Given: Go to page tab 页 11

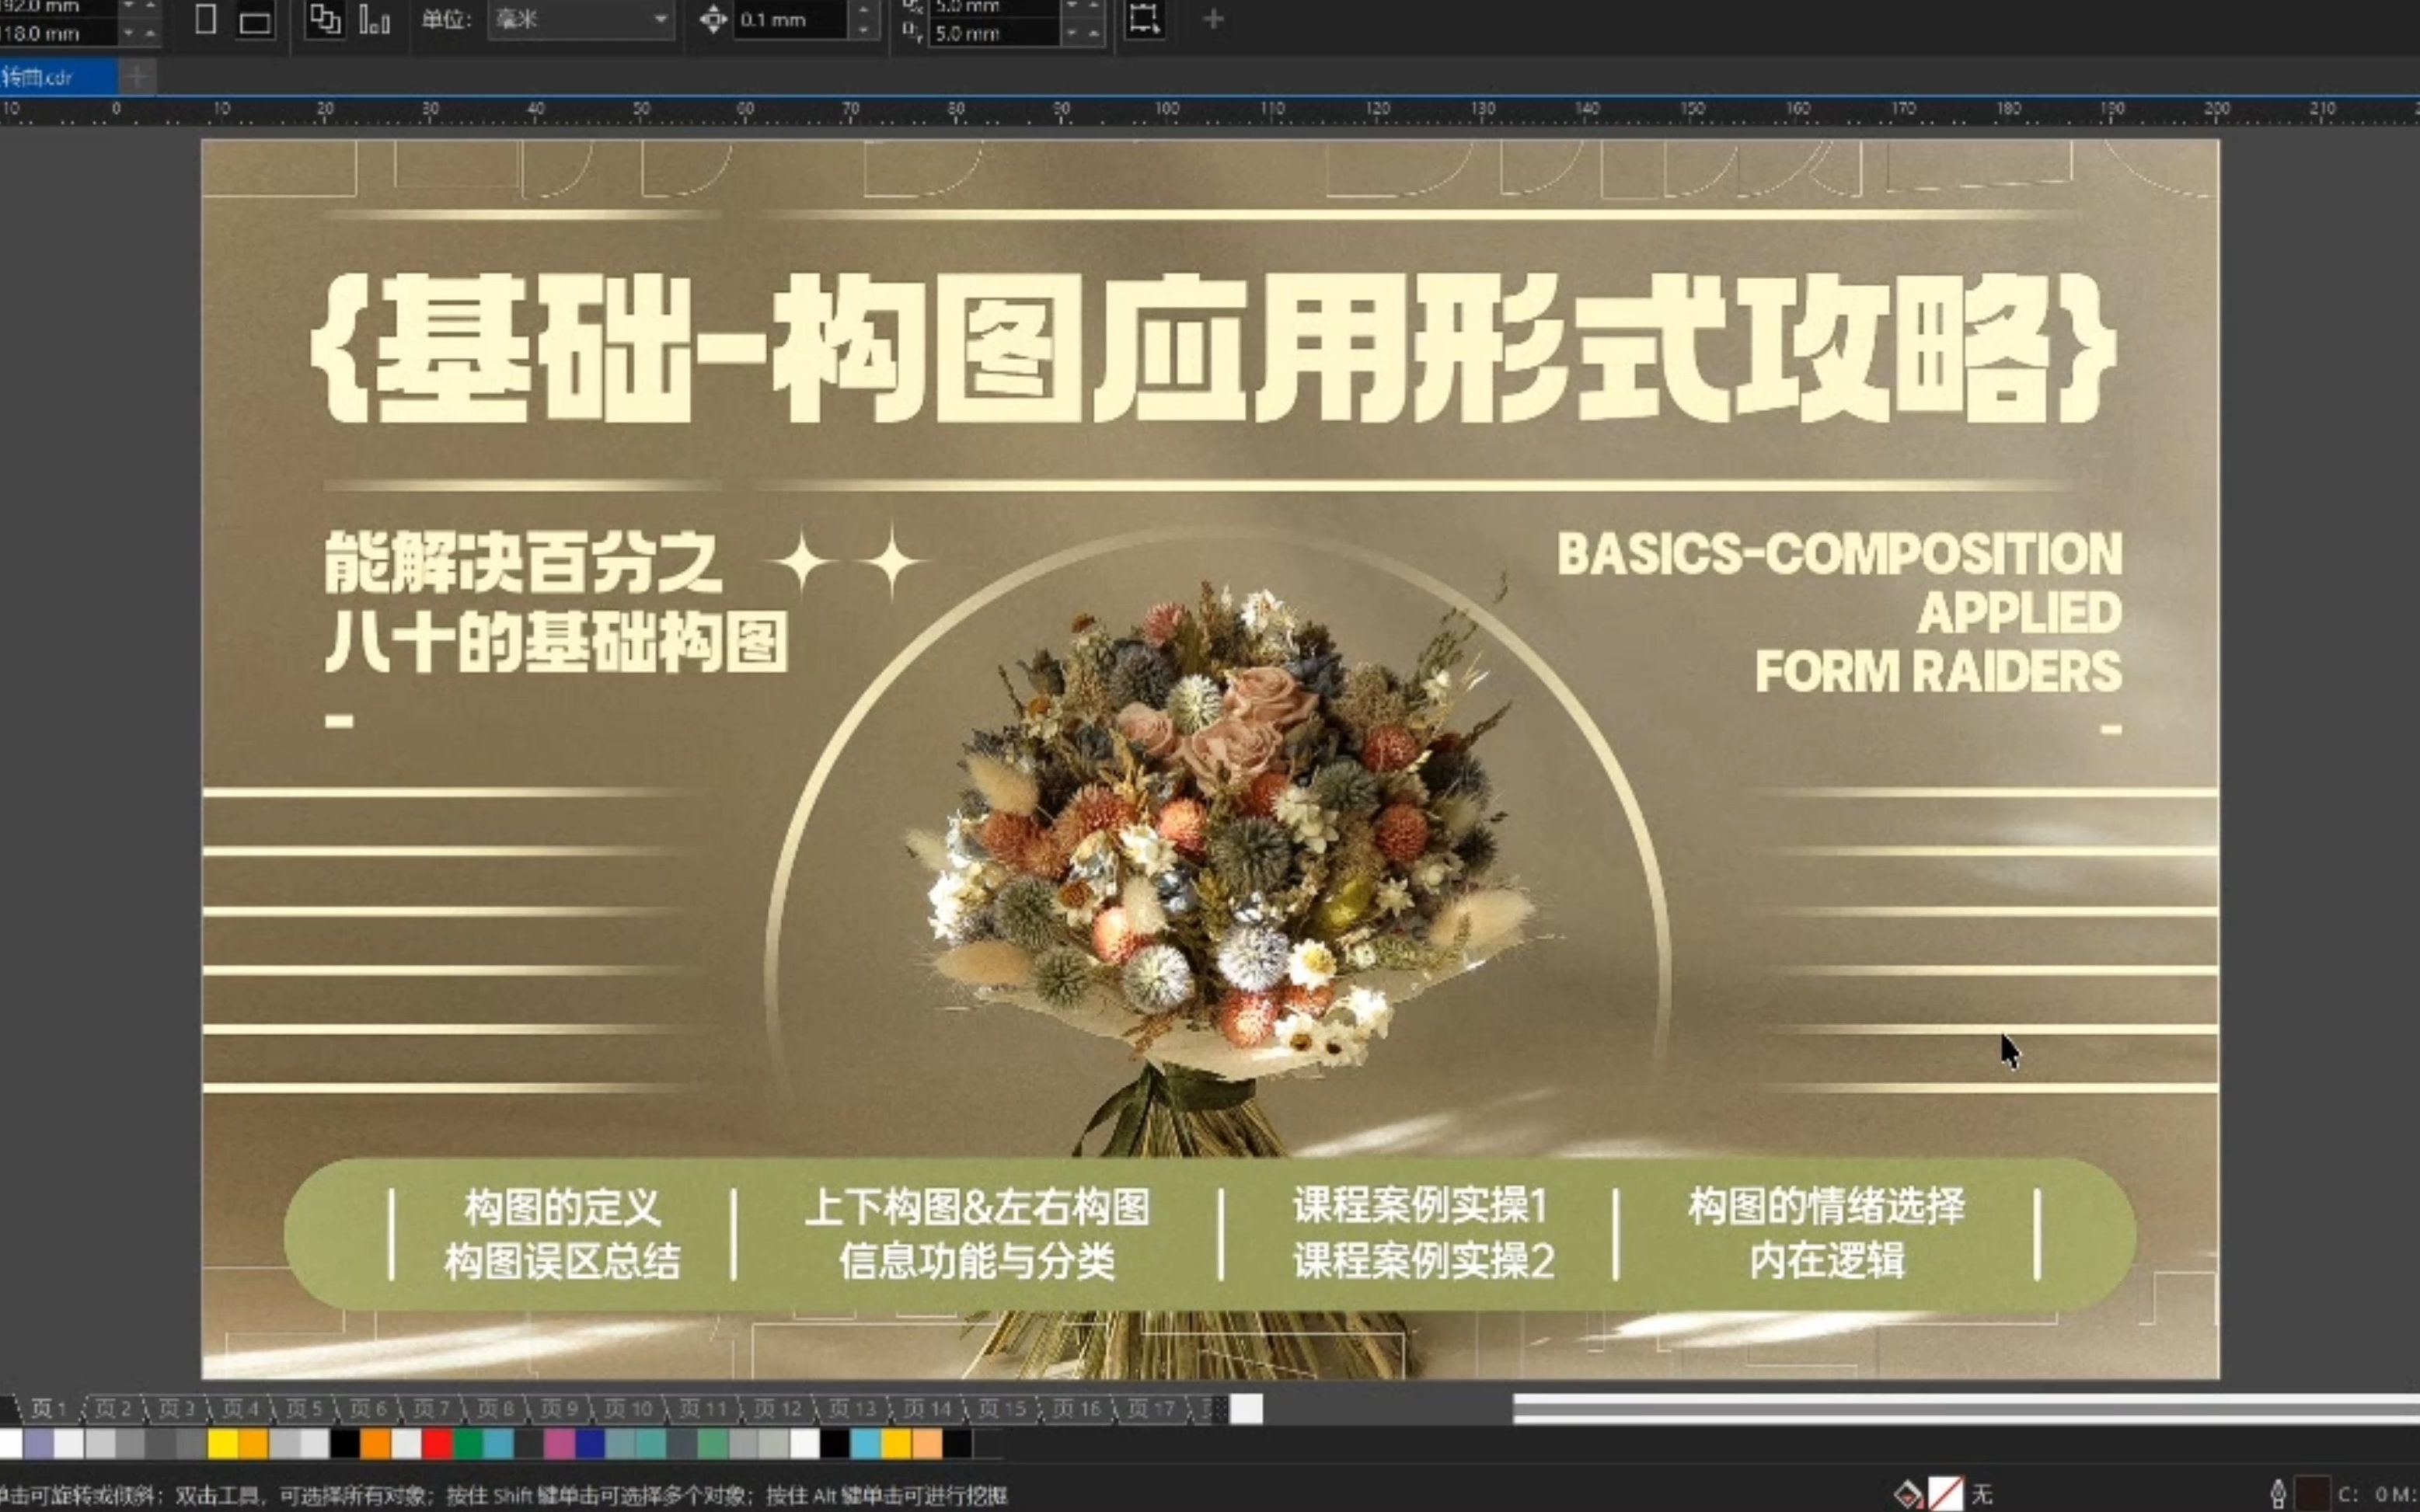Looking at the screenshot, I should click(x=703, y=1408).
